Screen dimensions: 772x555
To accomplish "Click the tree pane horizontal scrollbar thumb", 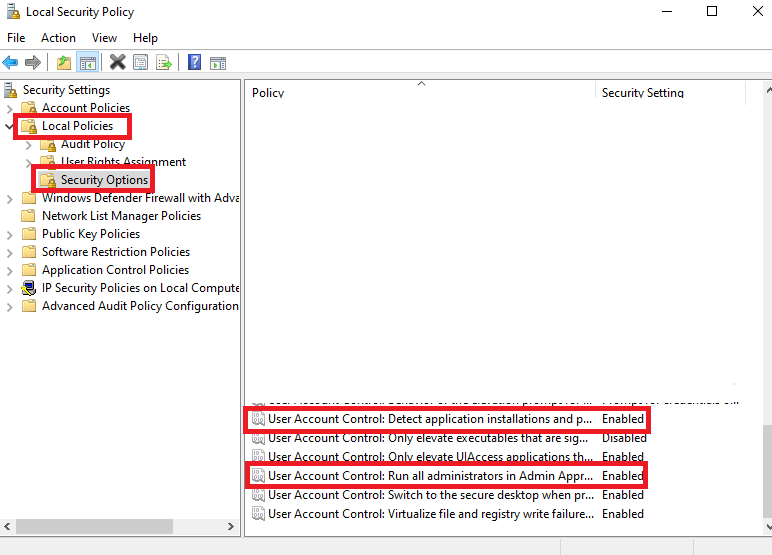I will (94, 526).
